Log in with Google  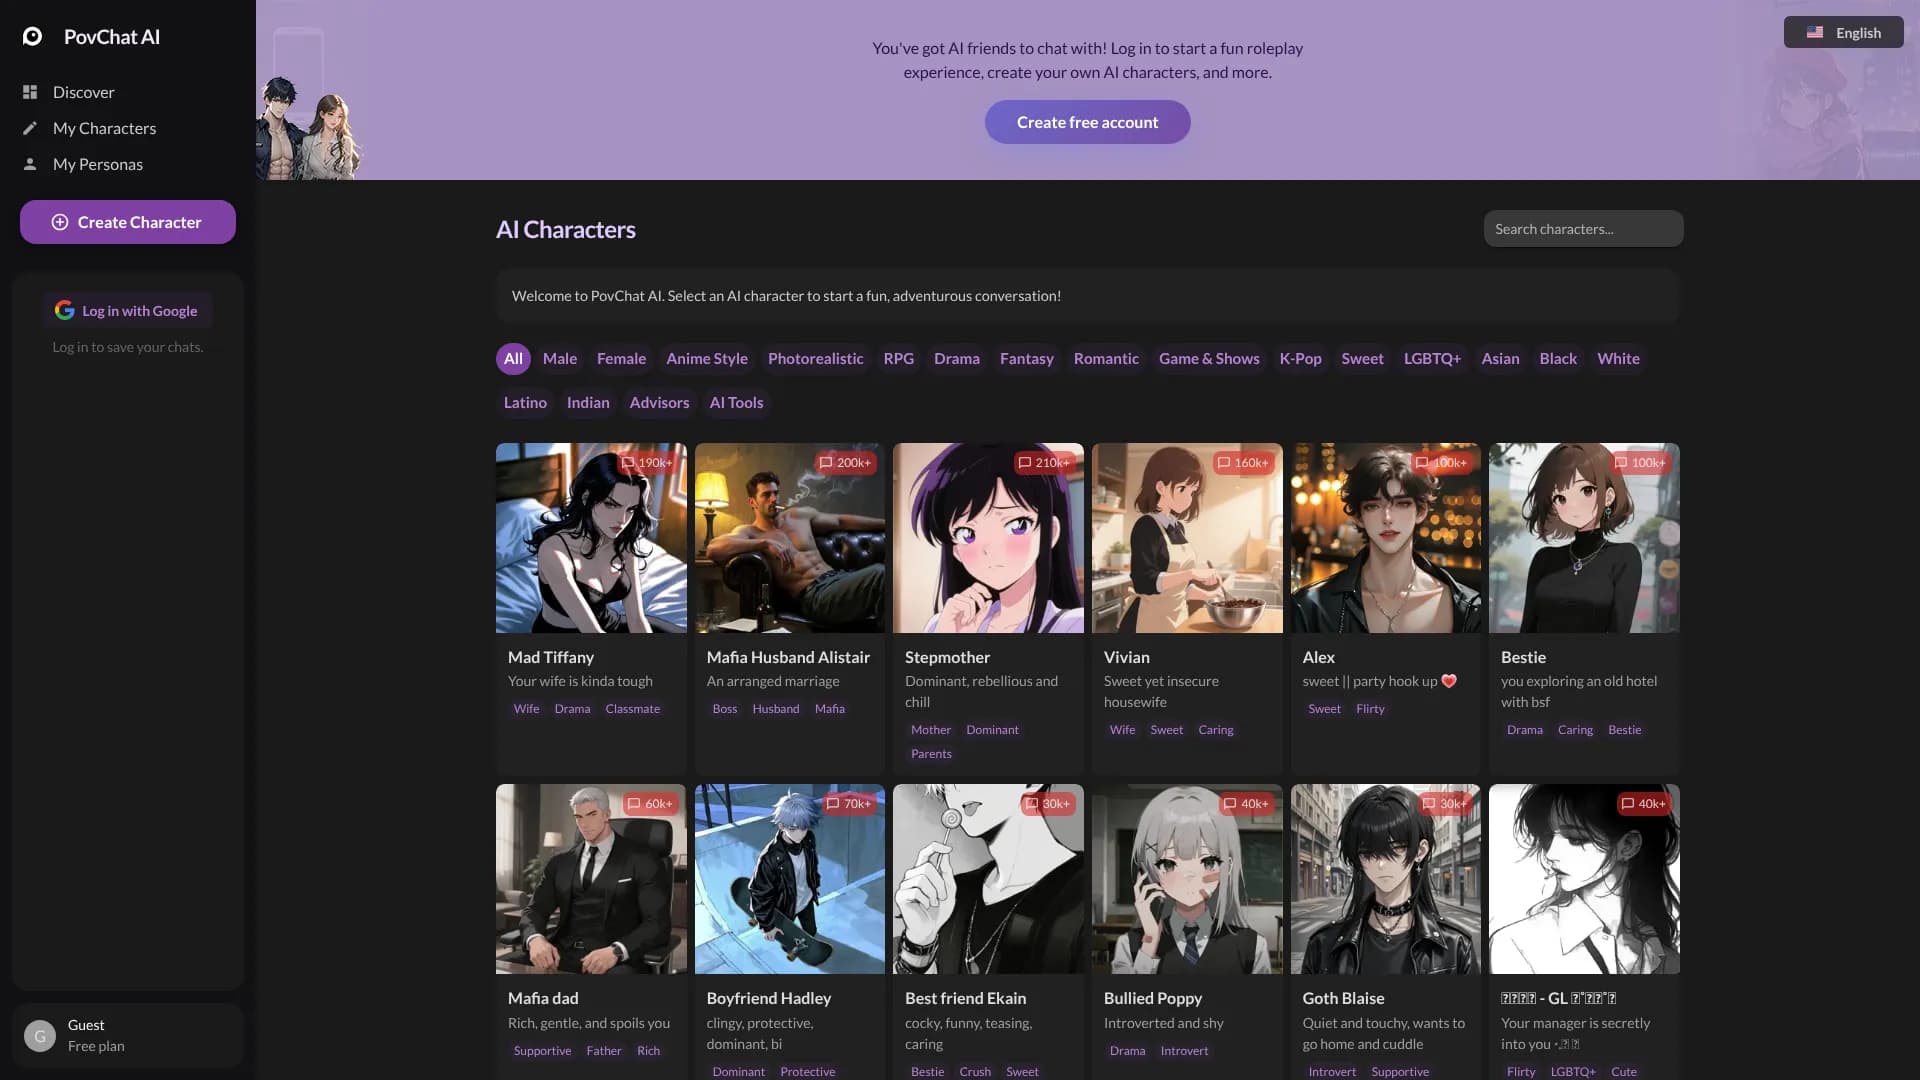tap(128, 311)
